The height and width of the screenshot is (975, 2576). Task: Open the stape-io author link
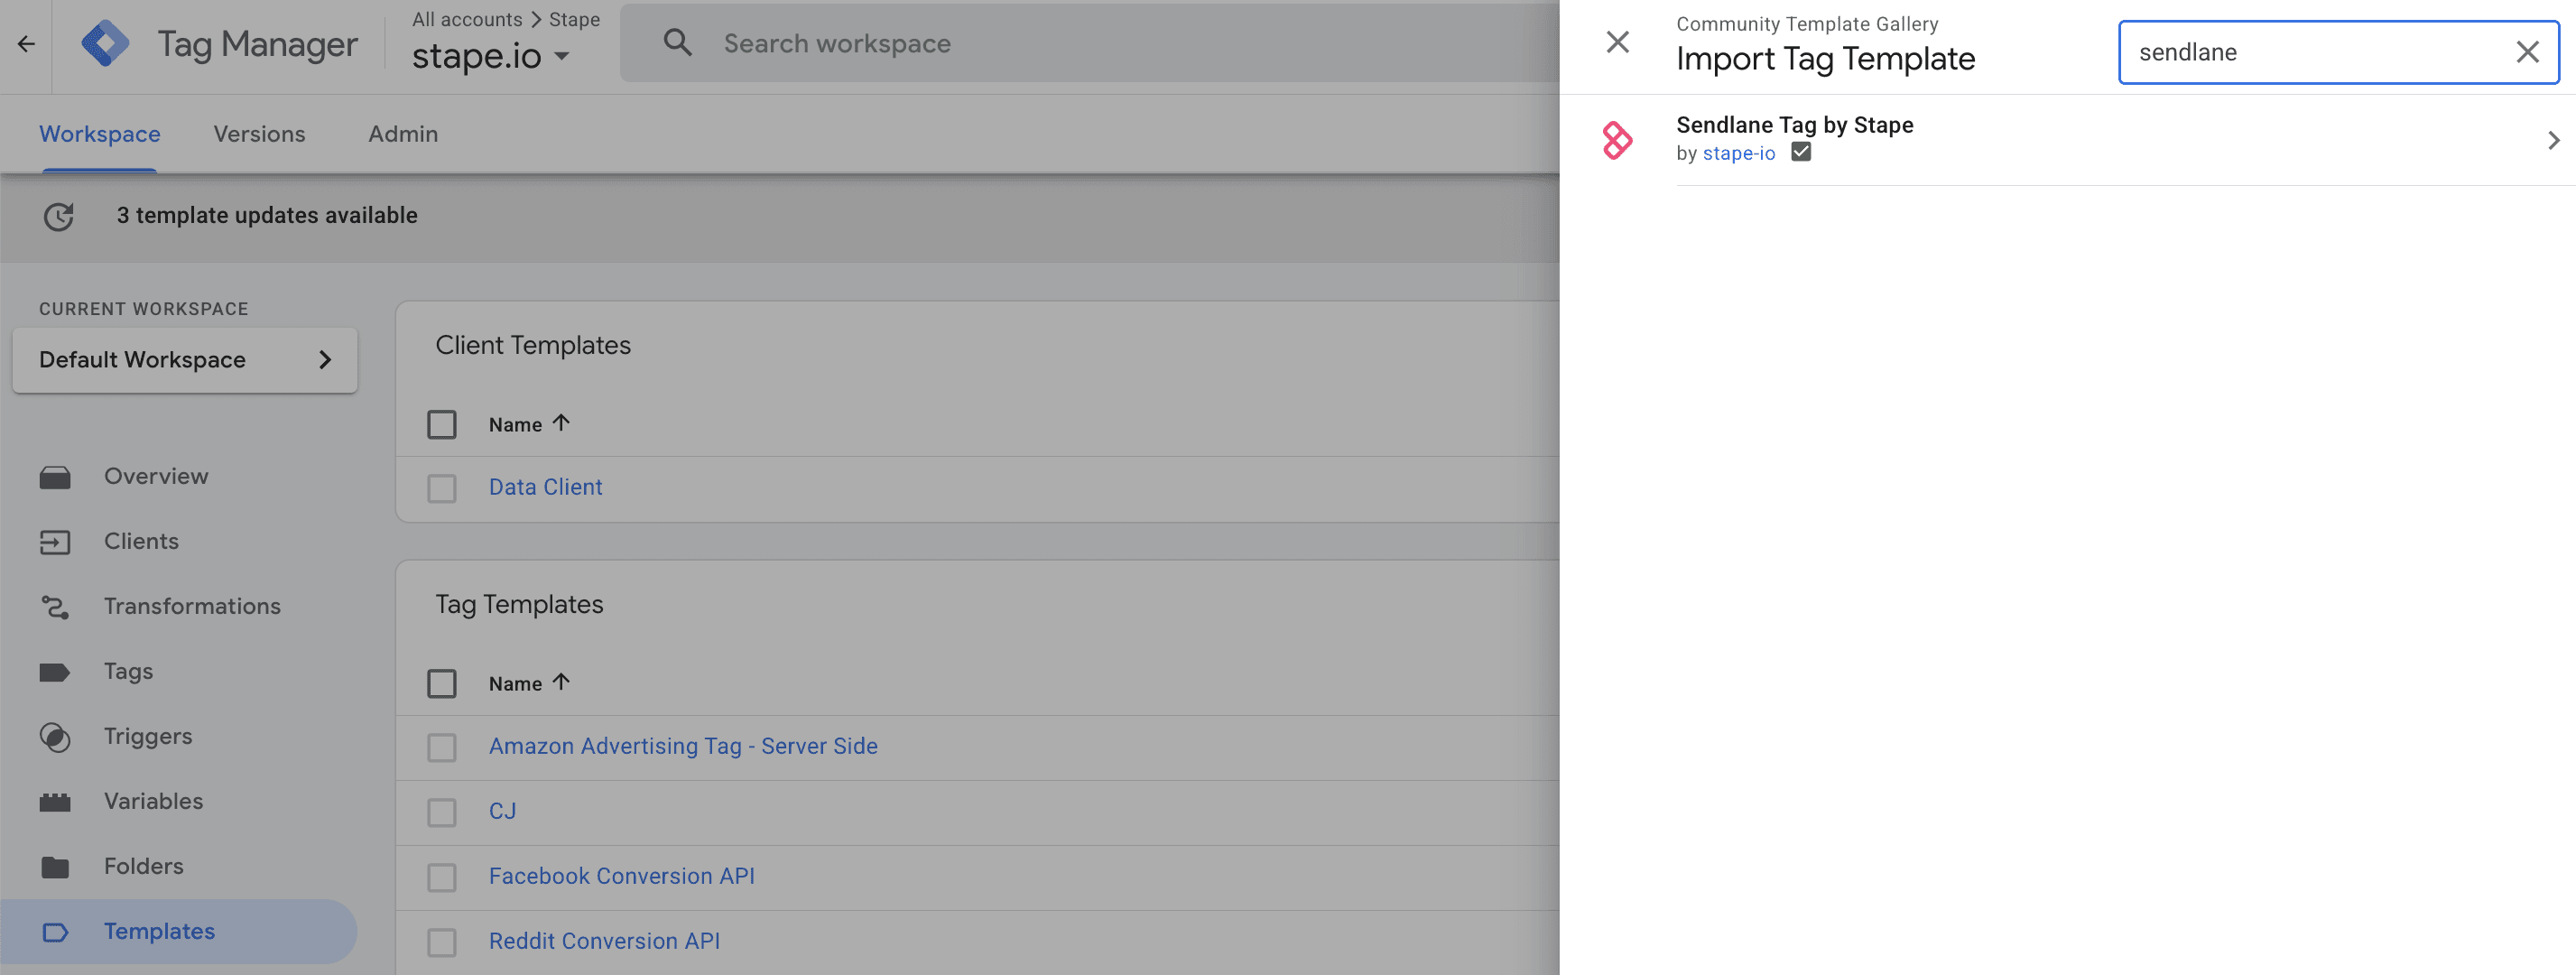point(1738,153)
